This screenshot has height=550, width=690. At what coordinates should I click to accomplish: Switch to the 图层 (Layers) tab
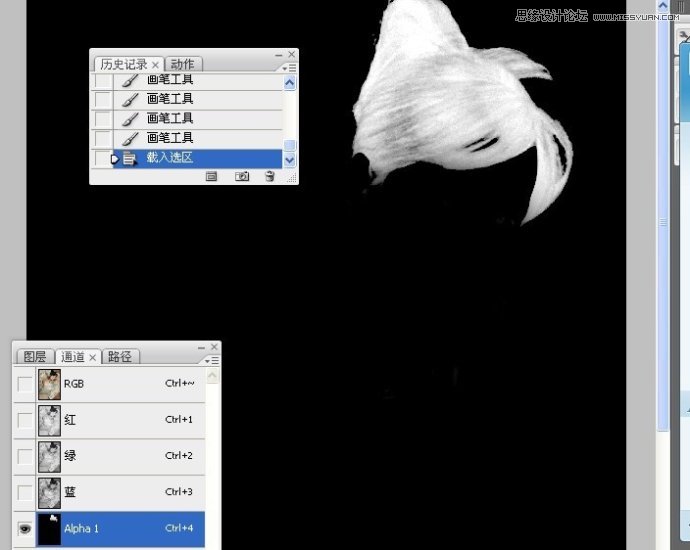point(34,356)
